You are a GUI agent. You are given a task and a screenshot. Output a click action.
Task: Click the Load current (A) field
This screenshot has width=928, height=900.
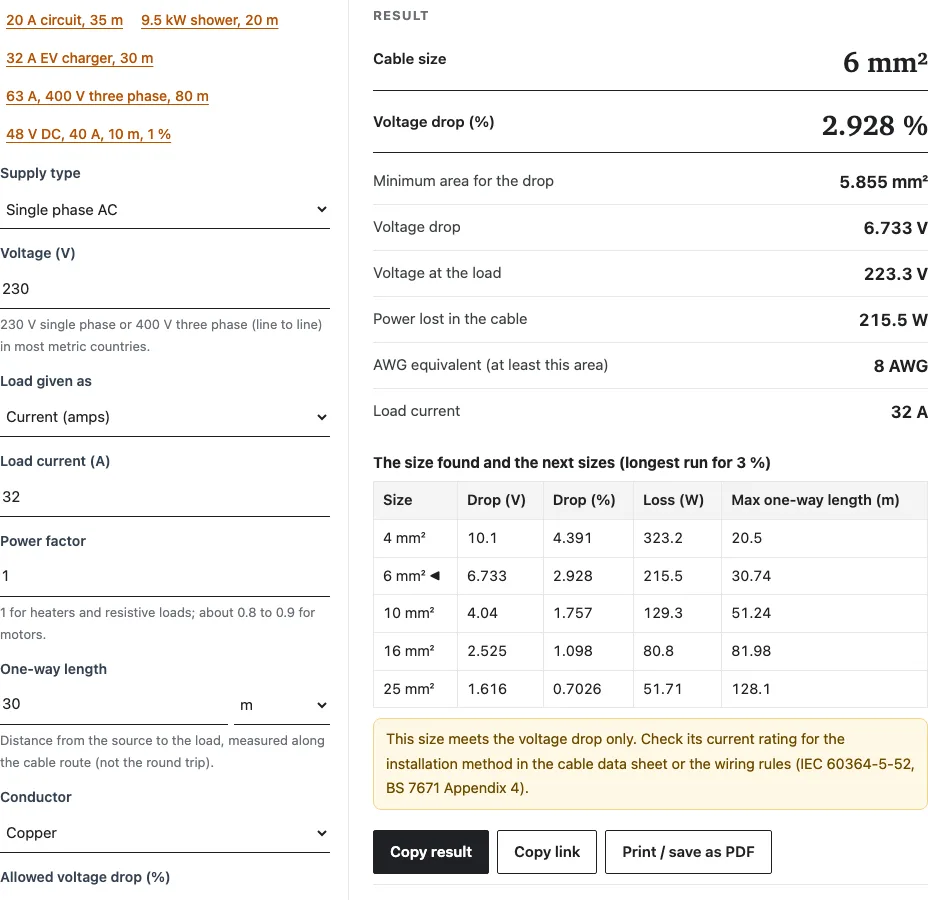coord(165,497)
